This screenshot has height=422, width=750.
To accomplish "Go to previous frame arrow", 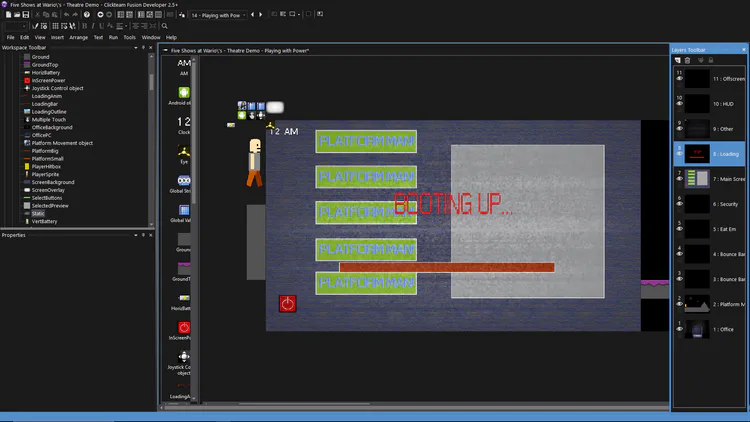I will (253, 15).
